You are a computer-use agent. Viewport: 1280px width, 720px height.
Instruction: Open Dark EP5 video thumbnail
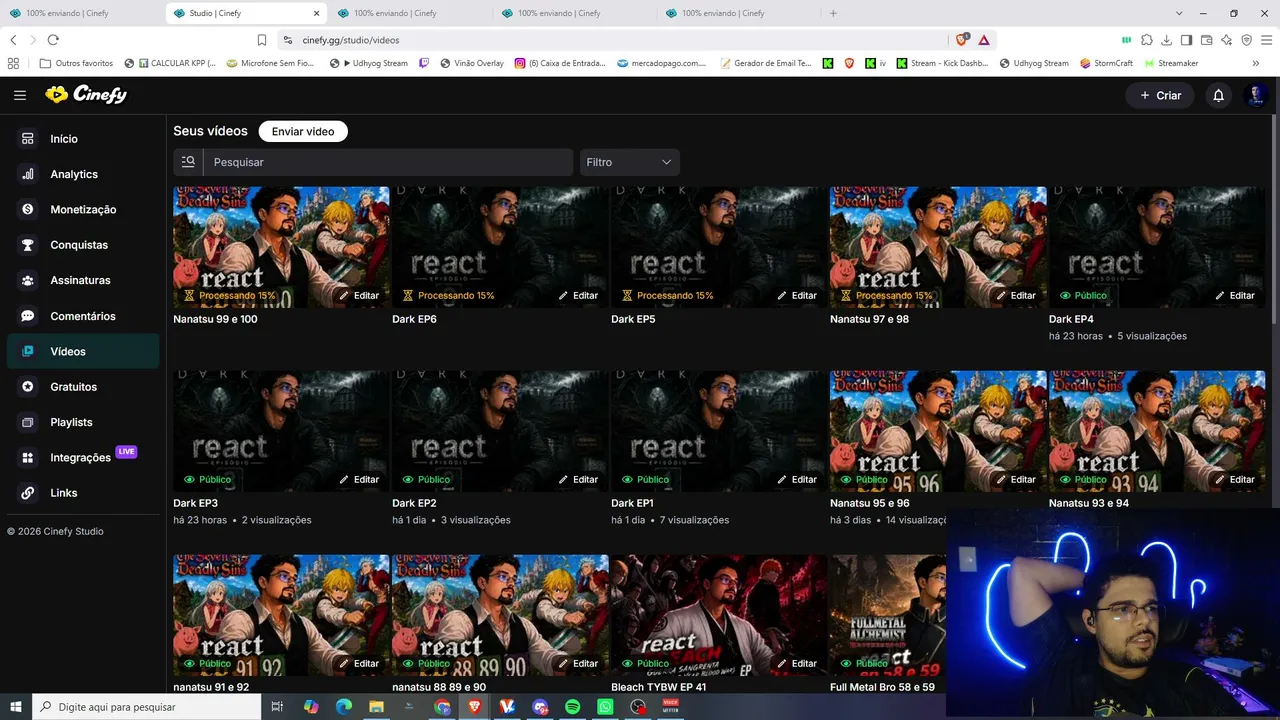click(719, 247)
